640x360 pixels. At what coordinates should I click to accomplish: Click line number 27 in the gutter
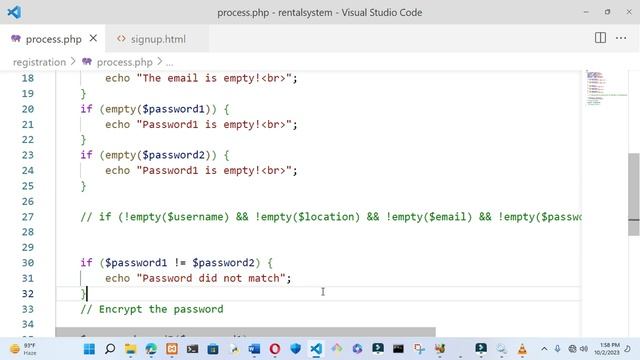coord(28,217)
